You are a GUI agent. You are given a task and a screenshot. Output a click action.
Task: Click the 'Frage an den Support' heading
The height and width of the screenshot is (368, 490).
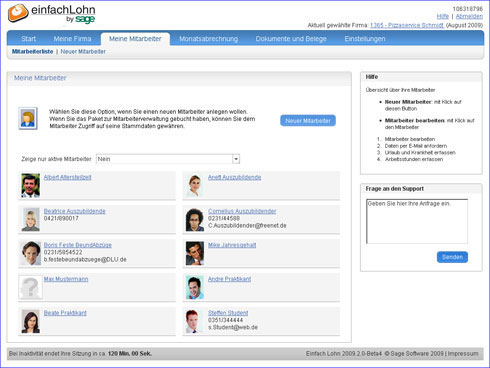click(x=395, y=188)
